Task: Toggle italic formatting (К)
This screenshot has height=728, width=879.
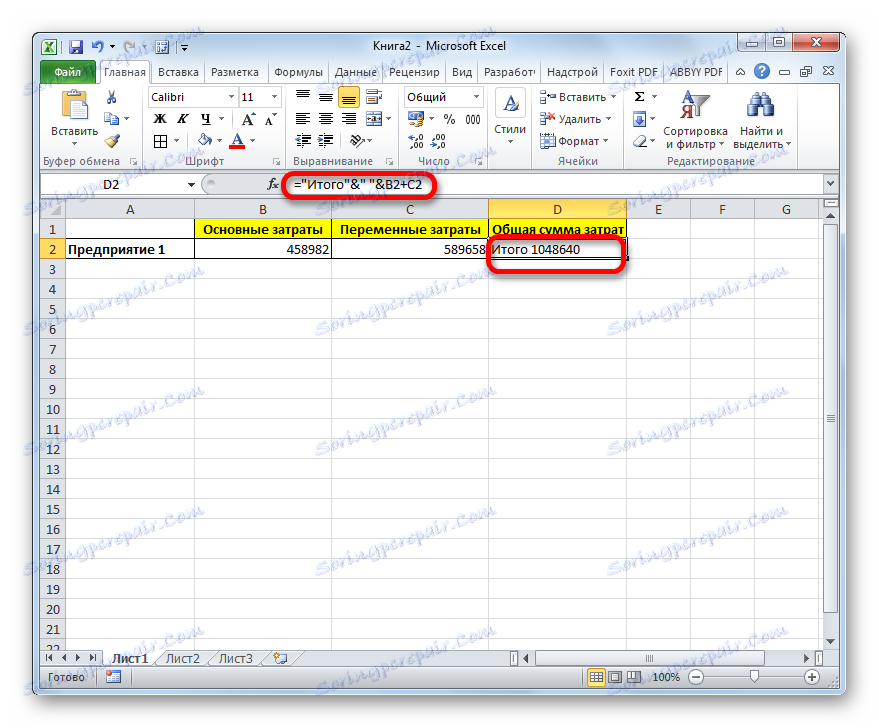Action: coord(183,118)
